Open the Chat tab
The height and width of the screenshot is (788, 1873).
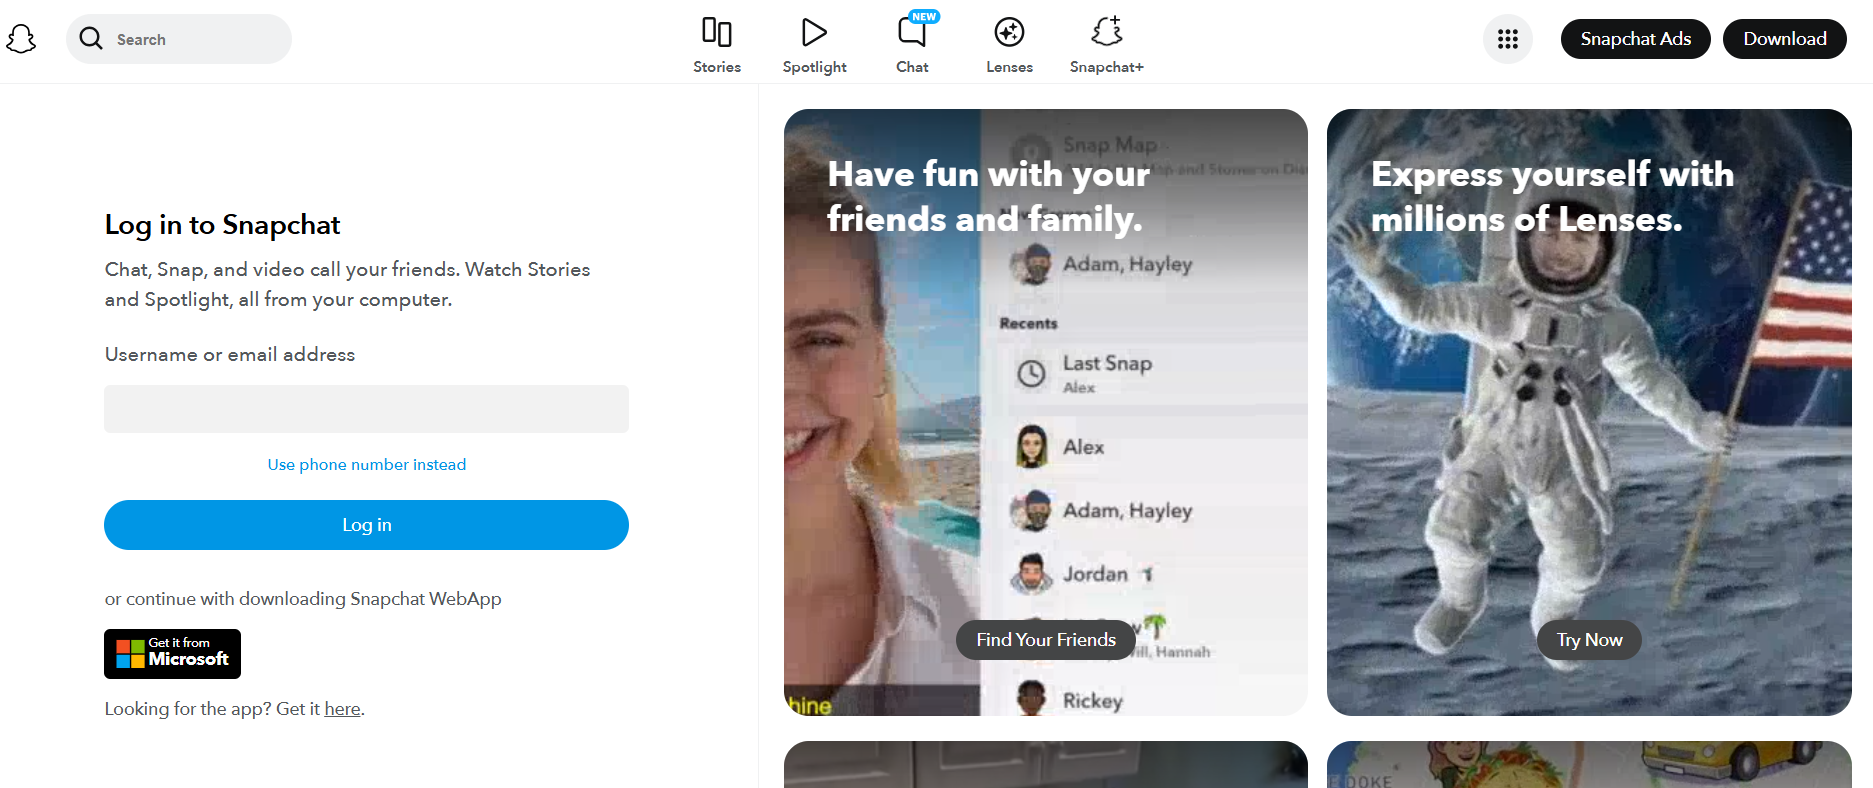pyautogui.click(x=912, y=45)
